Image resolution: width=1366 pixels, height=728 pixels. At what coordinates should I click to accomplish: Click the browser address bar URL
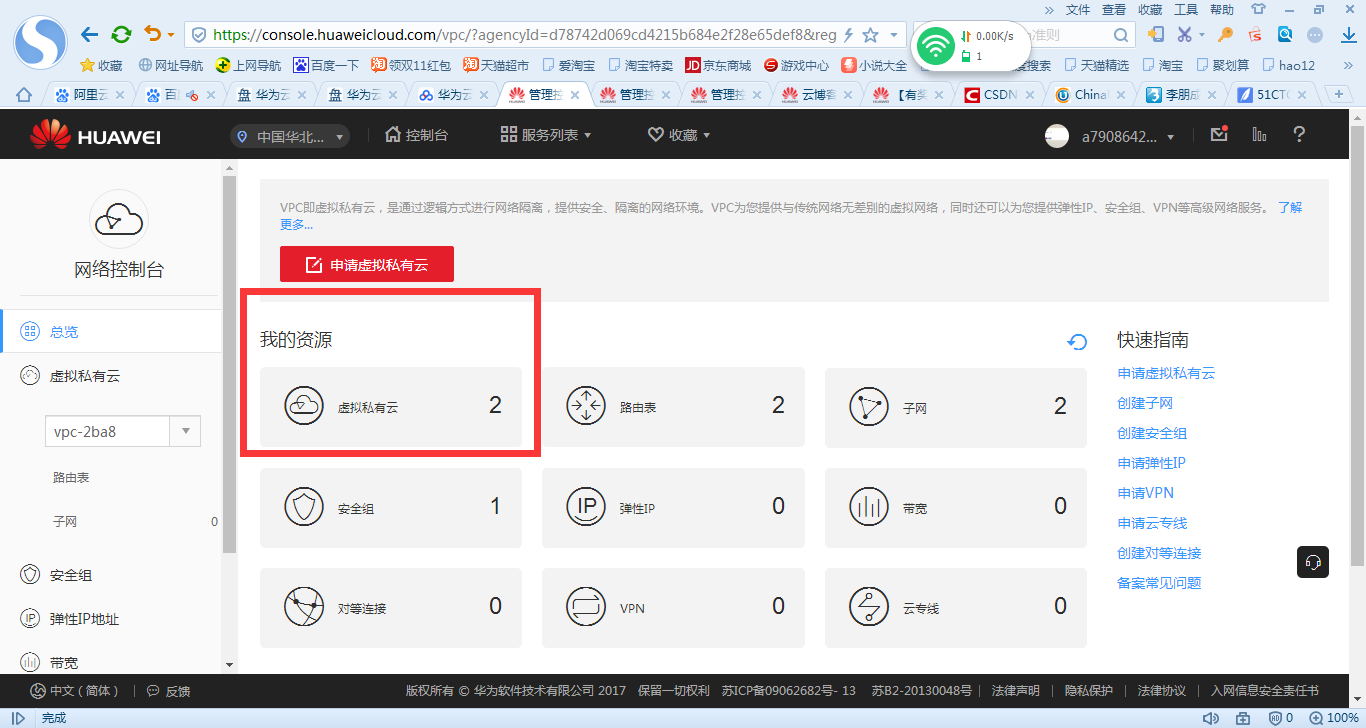[525, 35]
